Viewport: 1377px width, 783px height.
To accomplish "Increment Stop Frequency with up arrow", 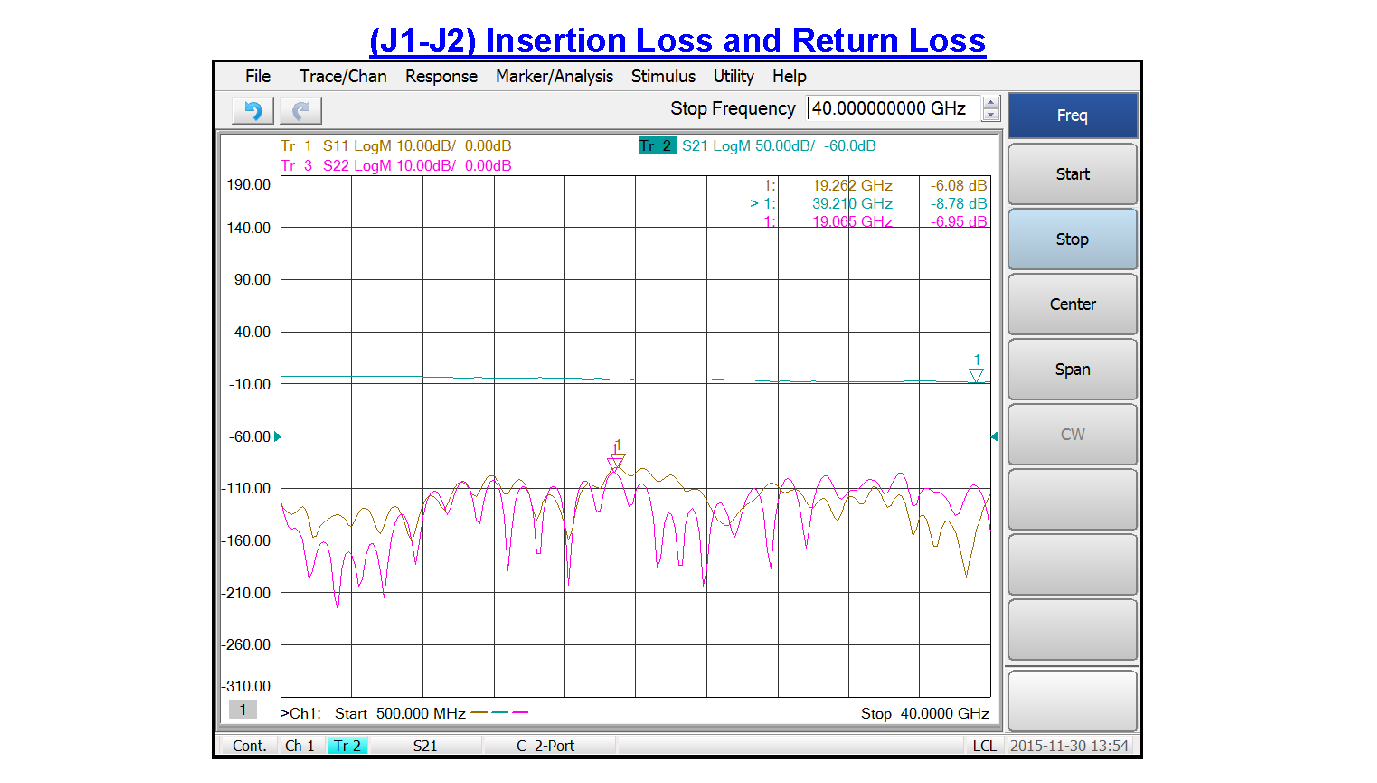I will [991, 103].
